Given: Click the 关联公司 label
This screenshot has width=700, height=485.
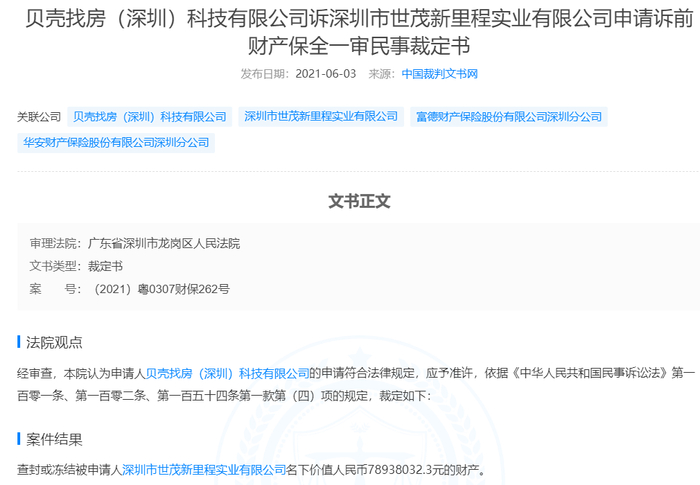Looking at the screenshot, I should [x=39, y=117].
